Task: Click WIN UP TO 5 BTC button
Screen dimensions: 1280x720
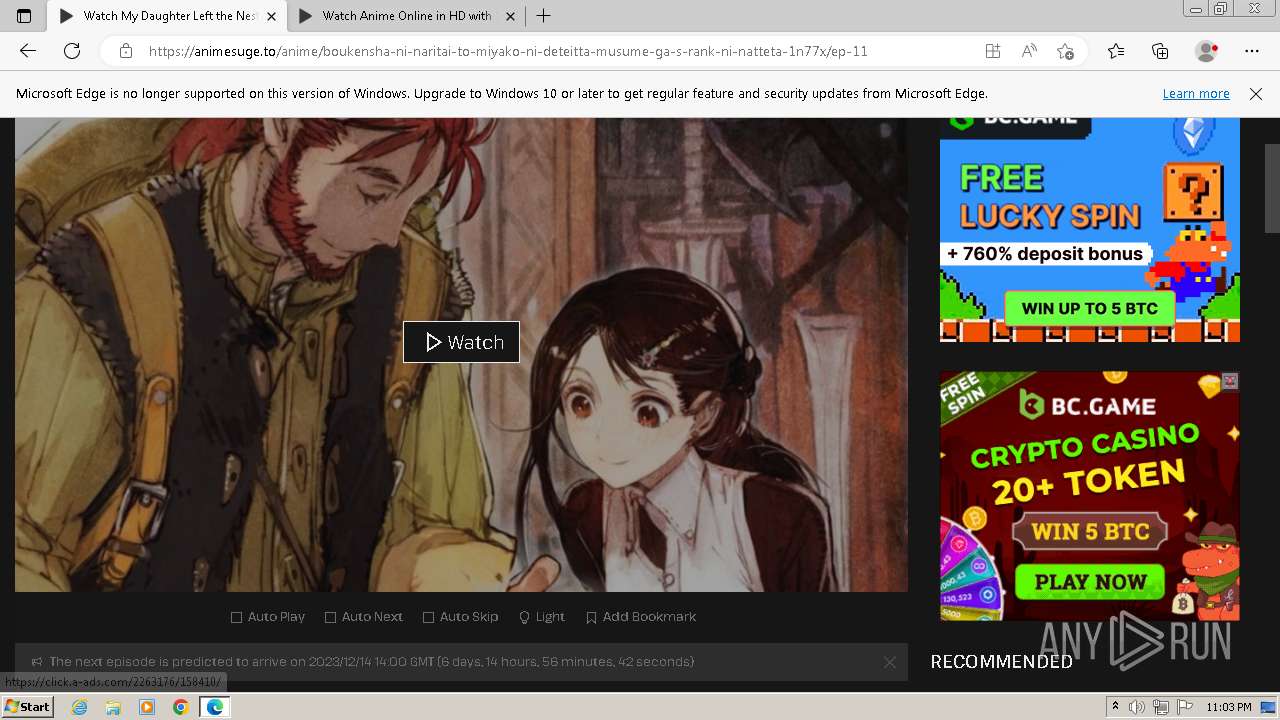Action: (1089, 308)
